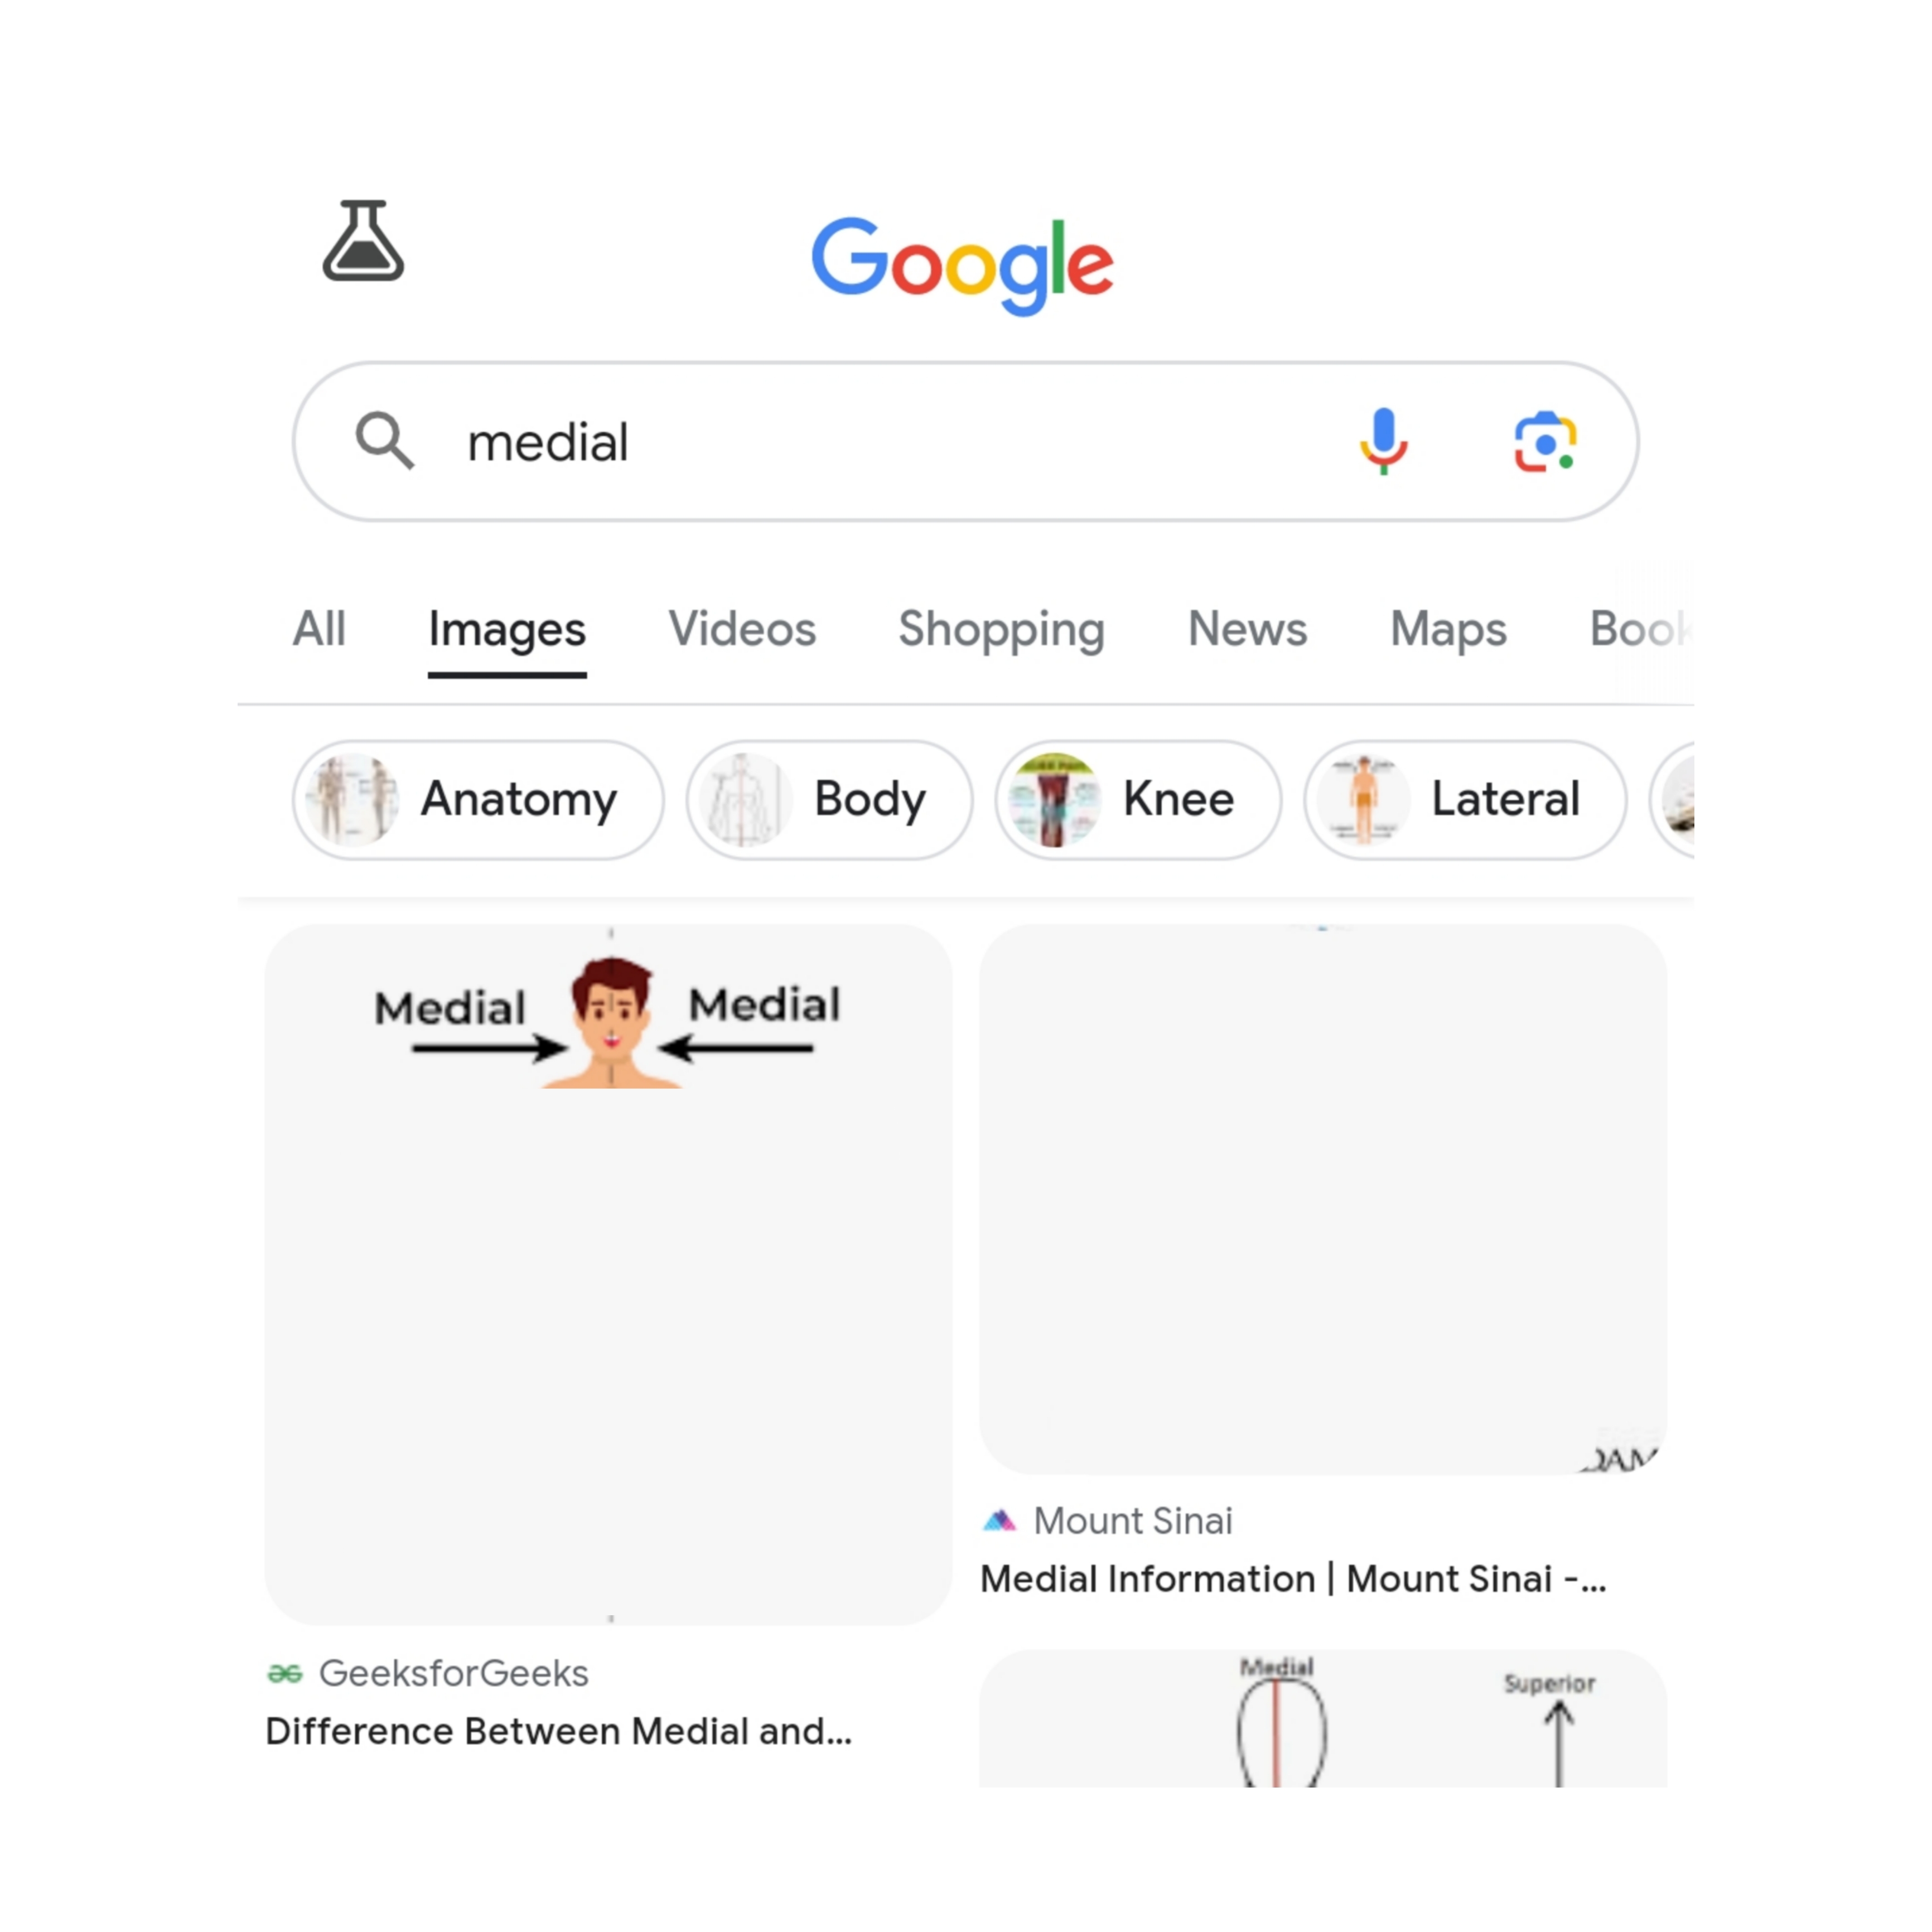Image resolution: width=1932 pixels, height=1932 pixels.
Task: Click the magnifying glass search icon
Action: tap(384, 440)
